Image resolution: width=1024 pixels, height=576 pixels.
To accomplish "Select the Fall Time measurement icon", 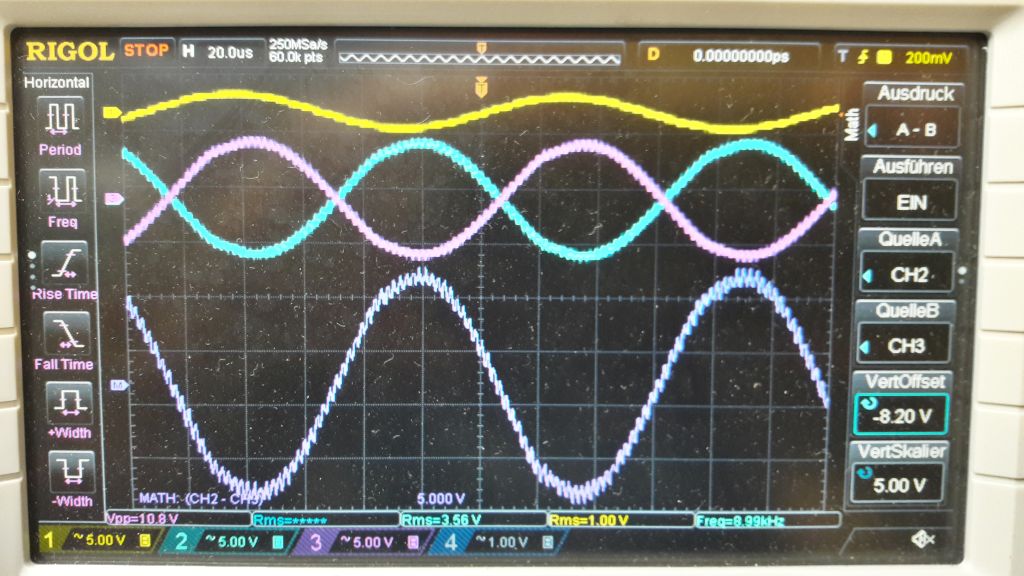I will pyautogui.click(x=67, y=334).
